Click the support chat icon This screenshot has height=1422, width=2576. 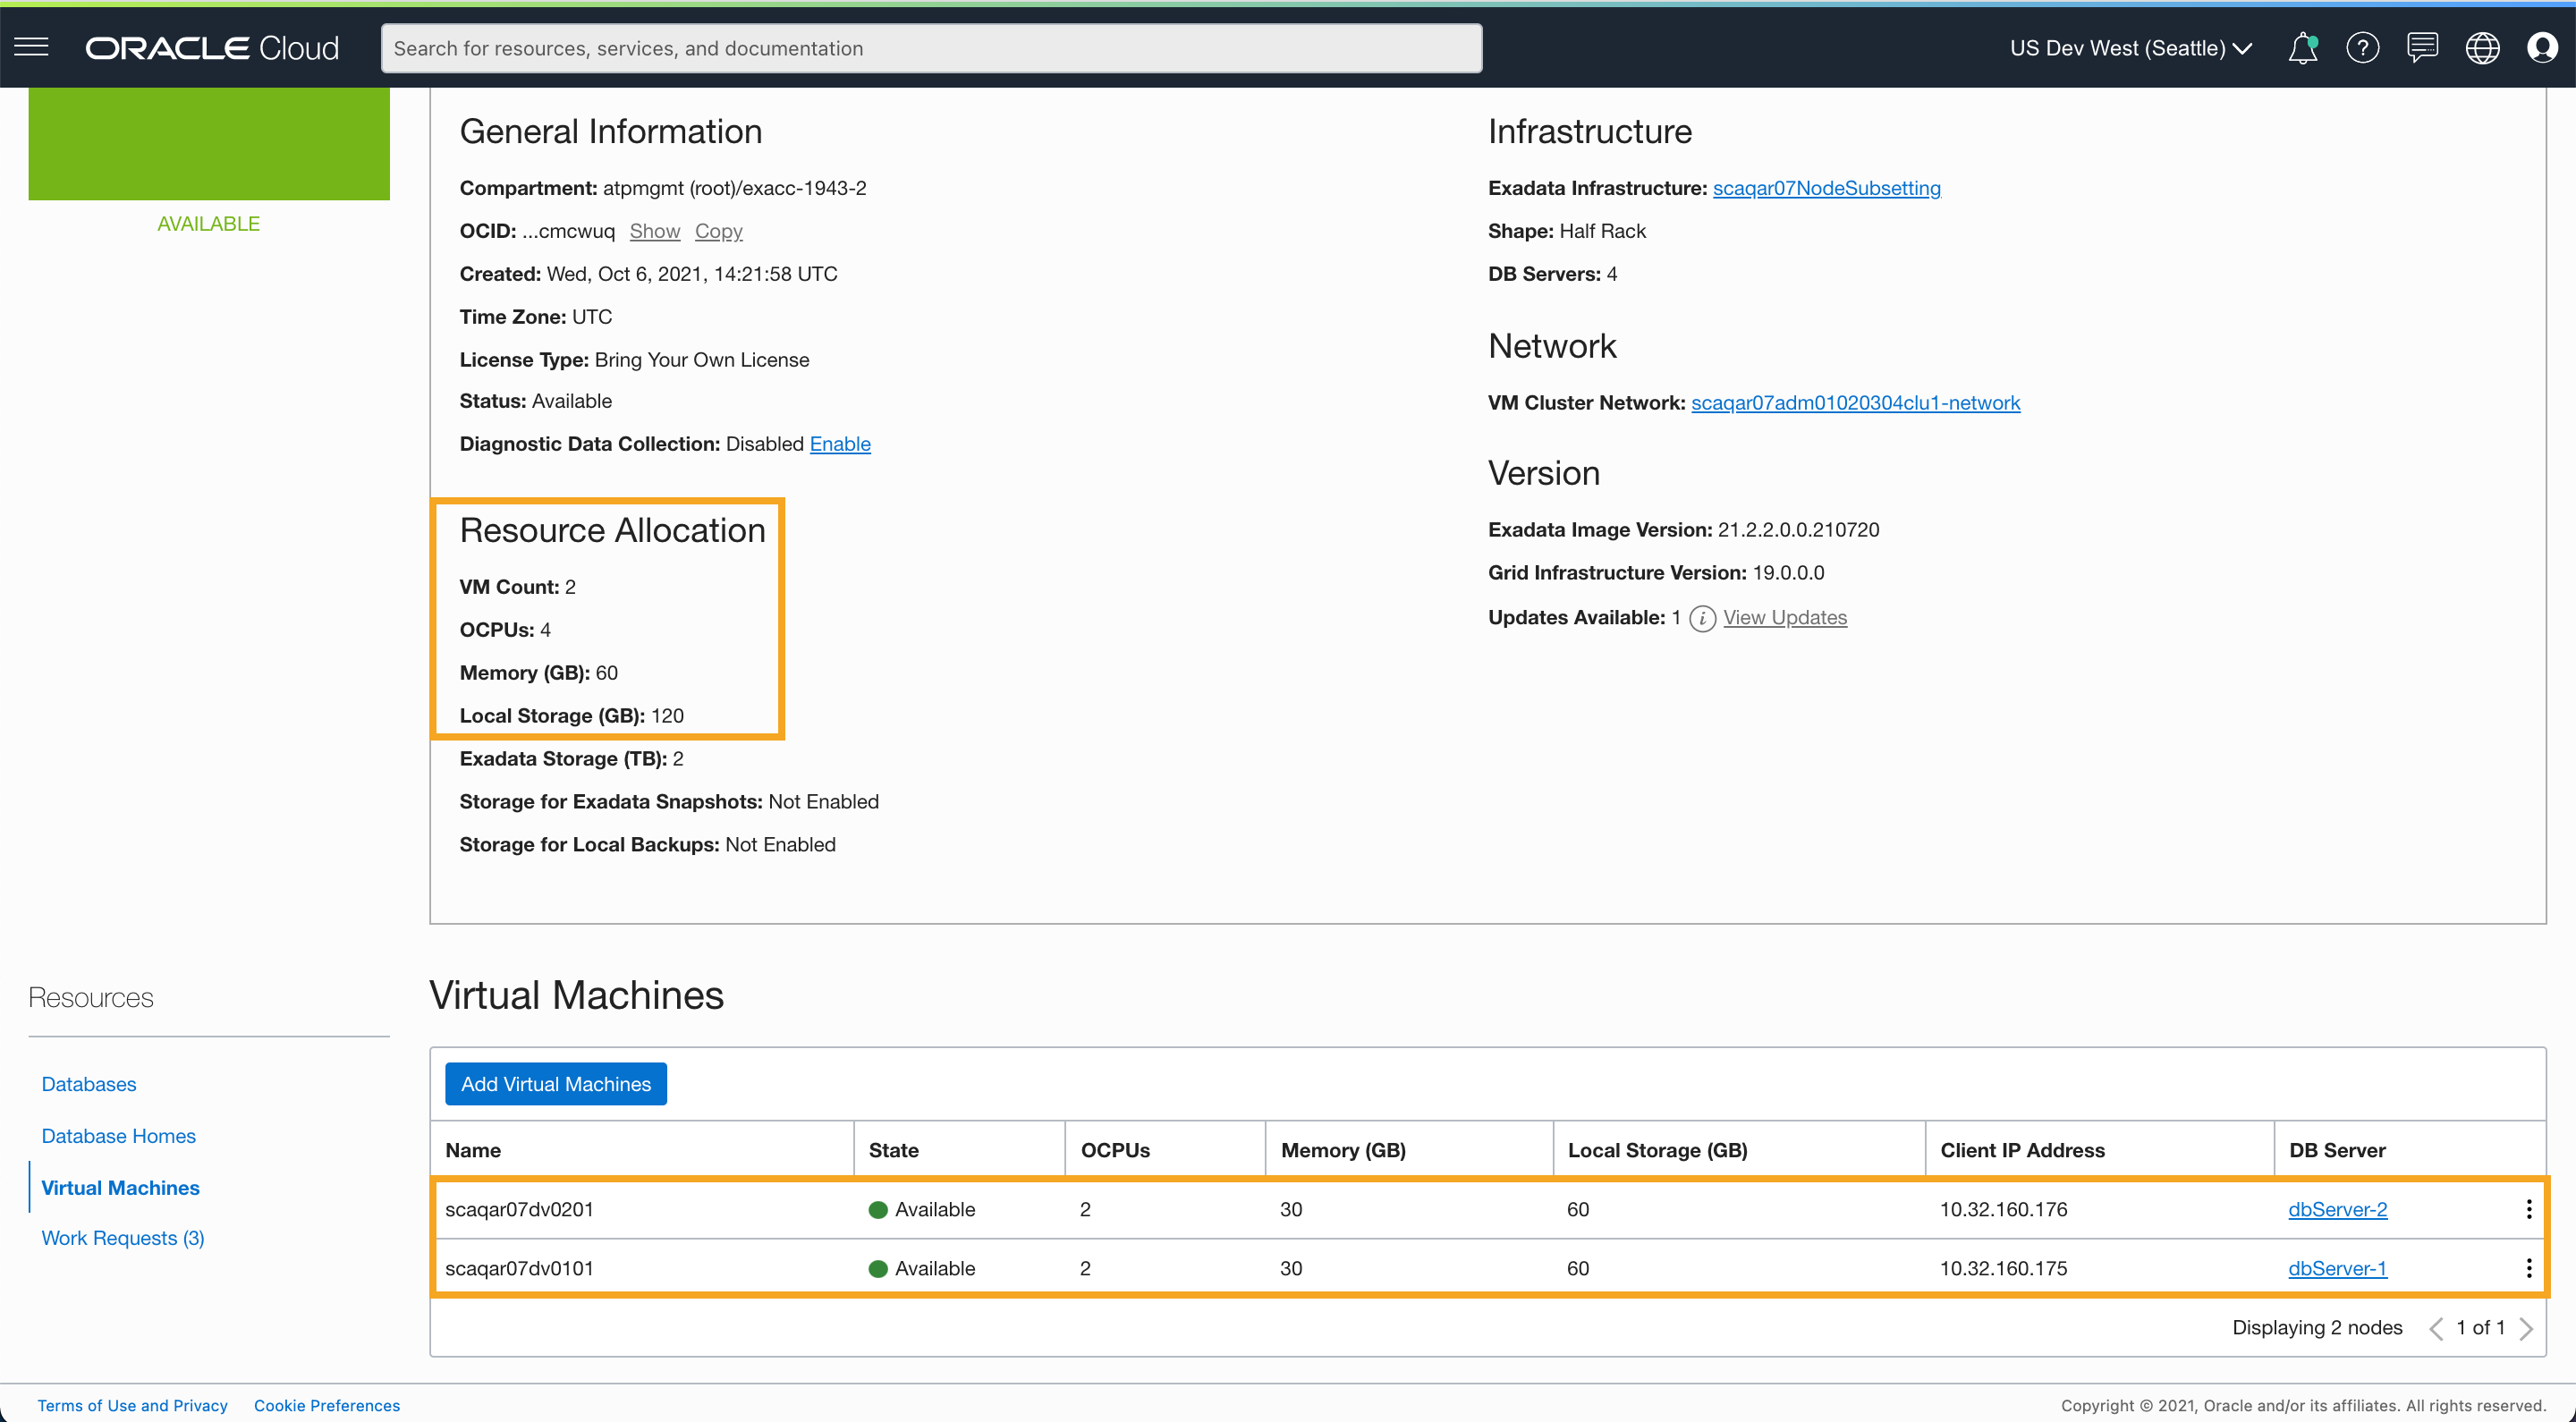[2422, 48]
